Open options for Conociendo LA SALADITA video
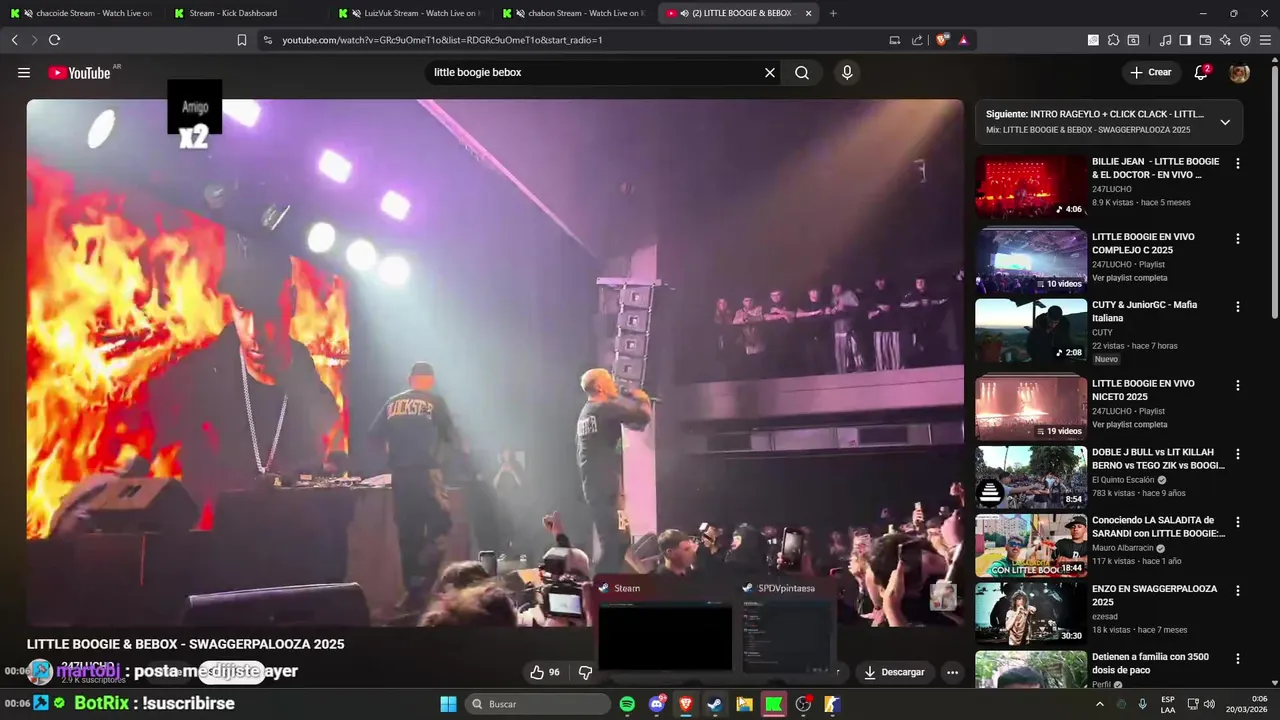 tap(1238, 522)
